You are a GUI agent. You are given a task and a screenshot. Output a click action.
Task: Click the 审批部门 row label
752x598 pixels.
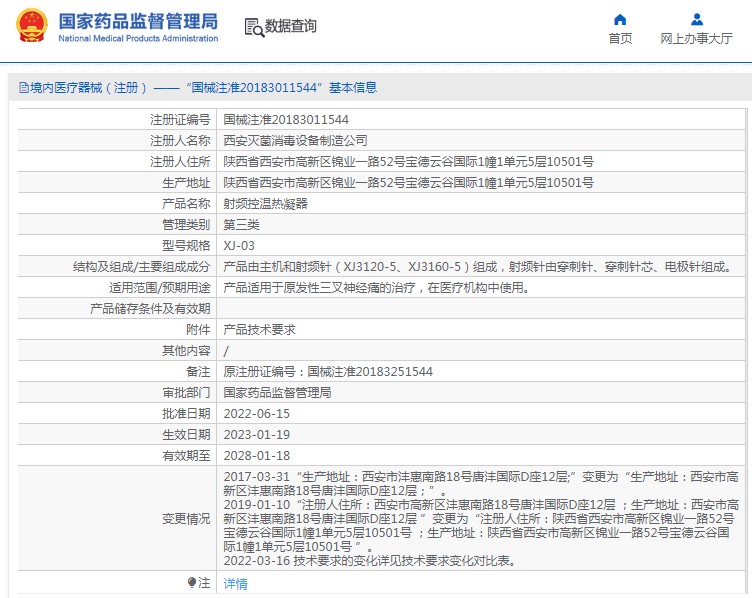click(186, 393)
